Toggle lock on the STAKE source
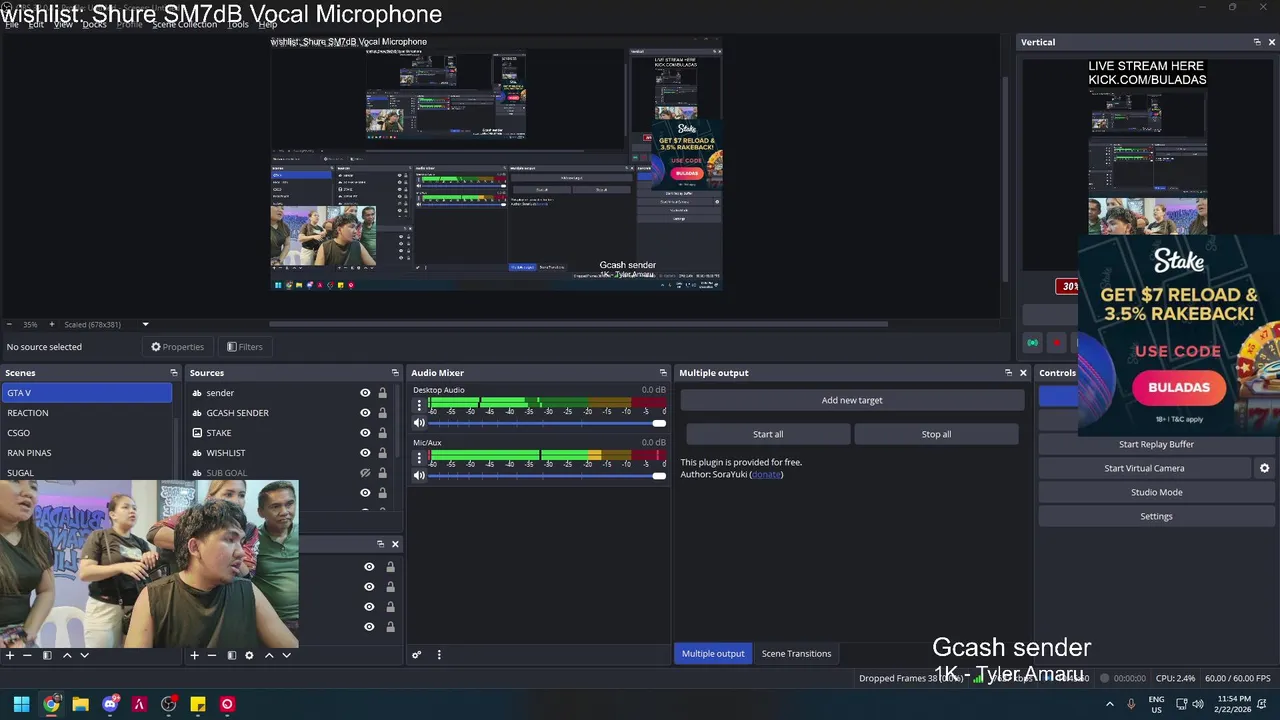Viewport: 1280px width, 720px height. click(x=382, y=433)
